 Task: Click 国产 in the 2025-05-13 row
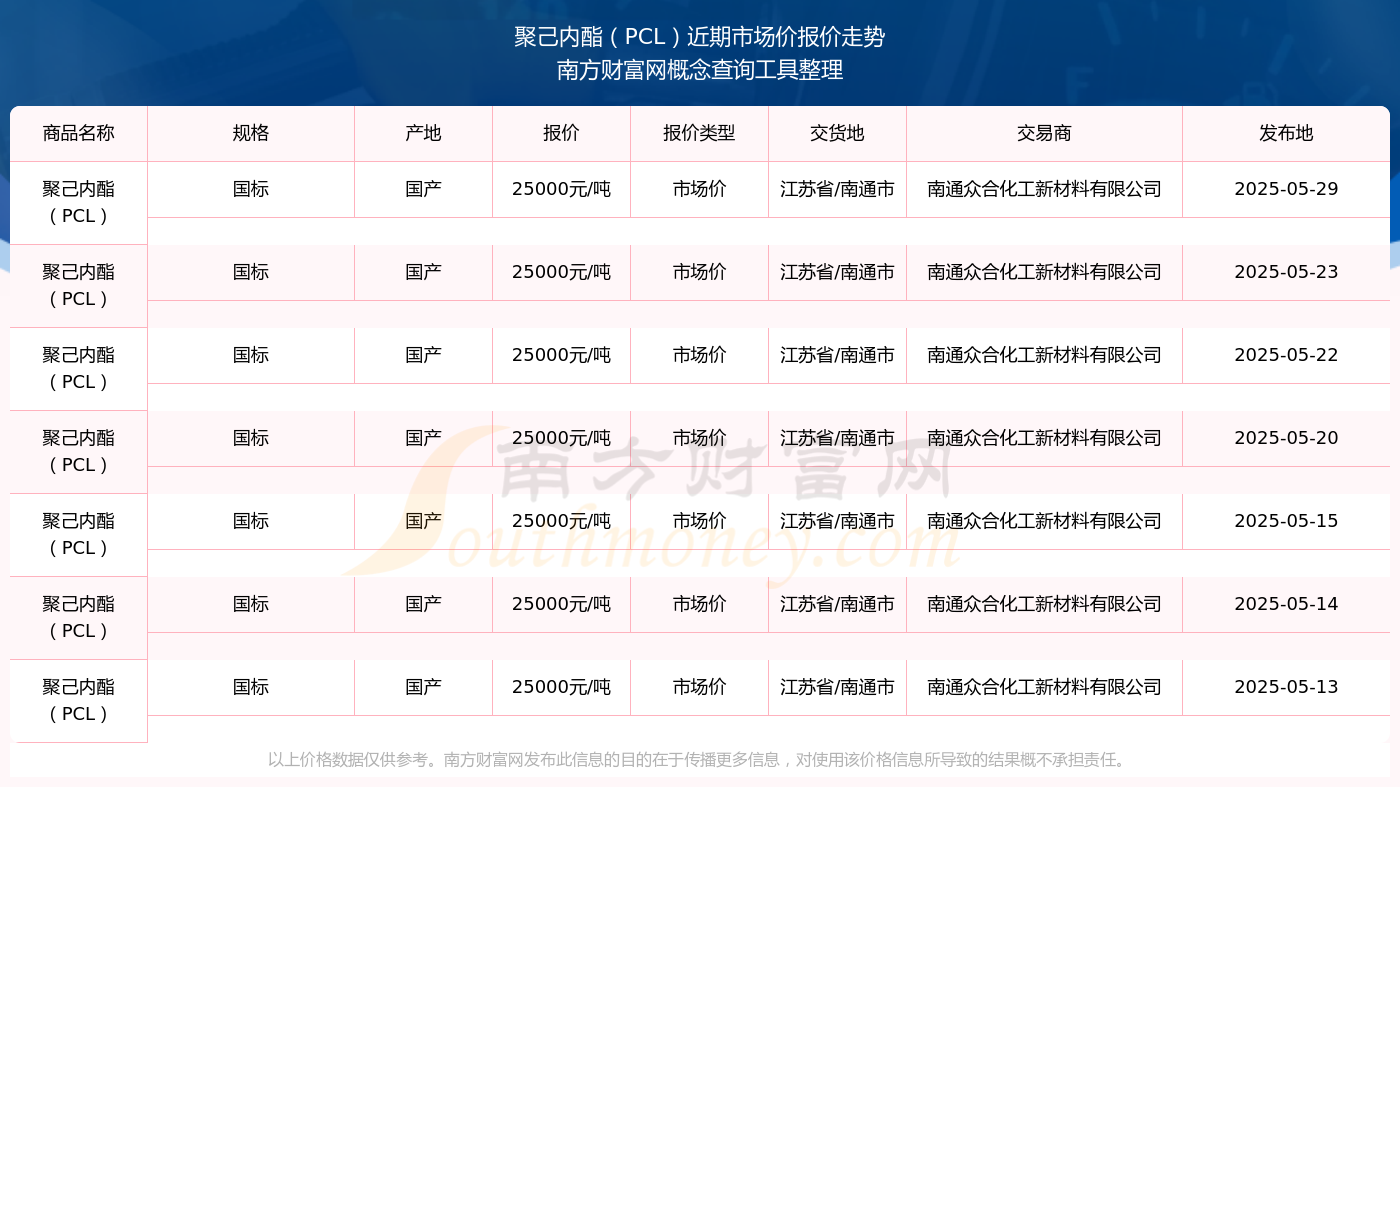(x=423, y=687)
